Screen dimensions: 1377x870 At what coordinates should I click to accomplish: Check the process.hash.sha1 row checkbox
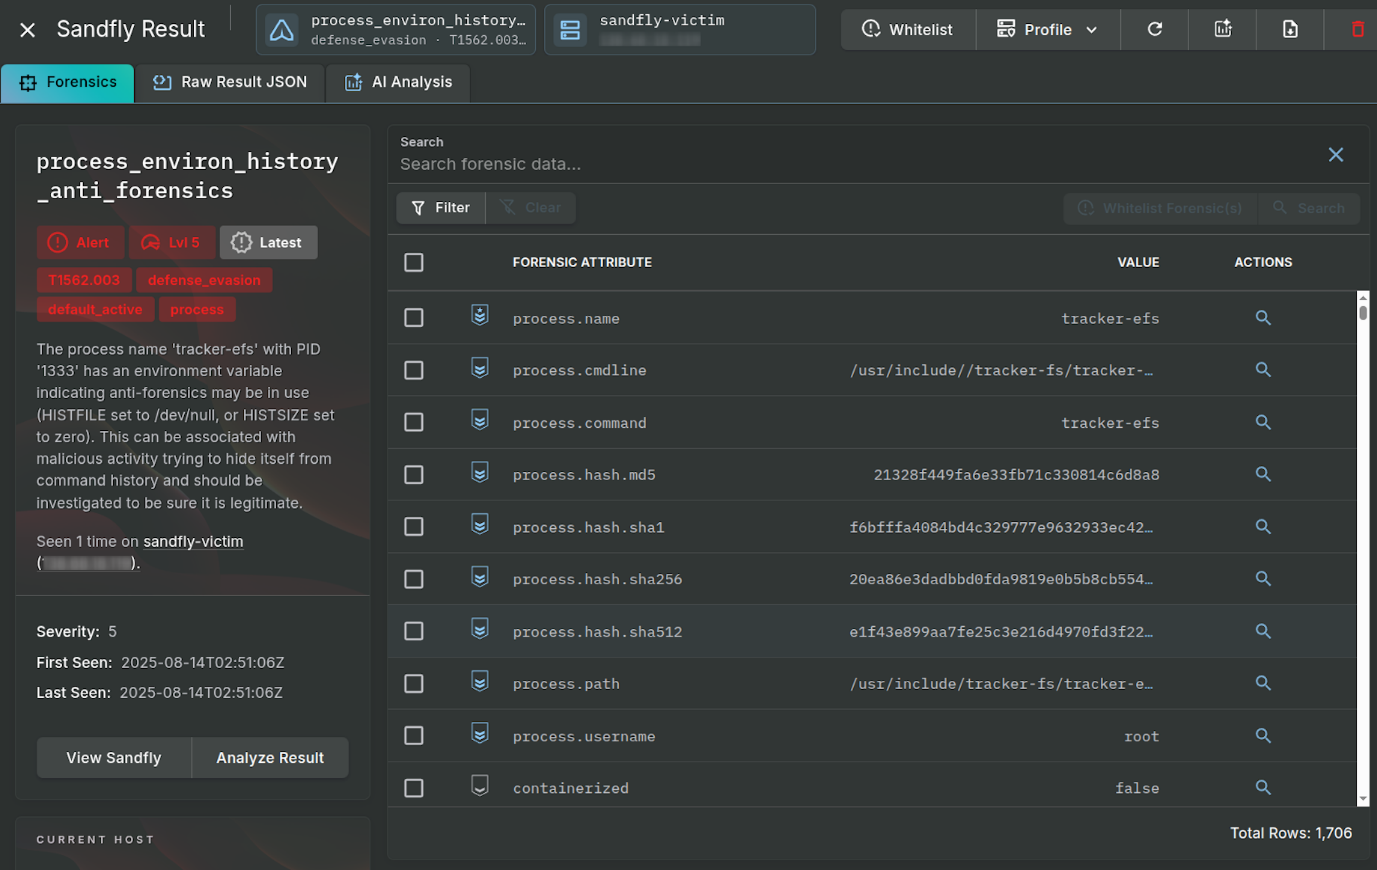click(x=414, y=526)
